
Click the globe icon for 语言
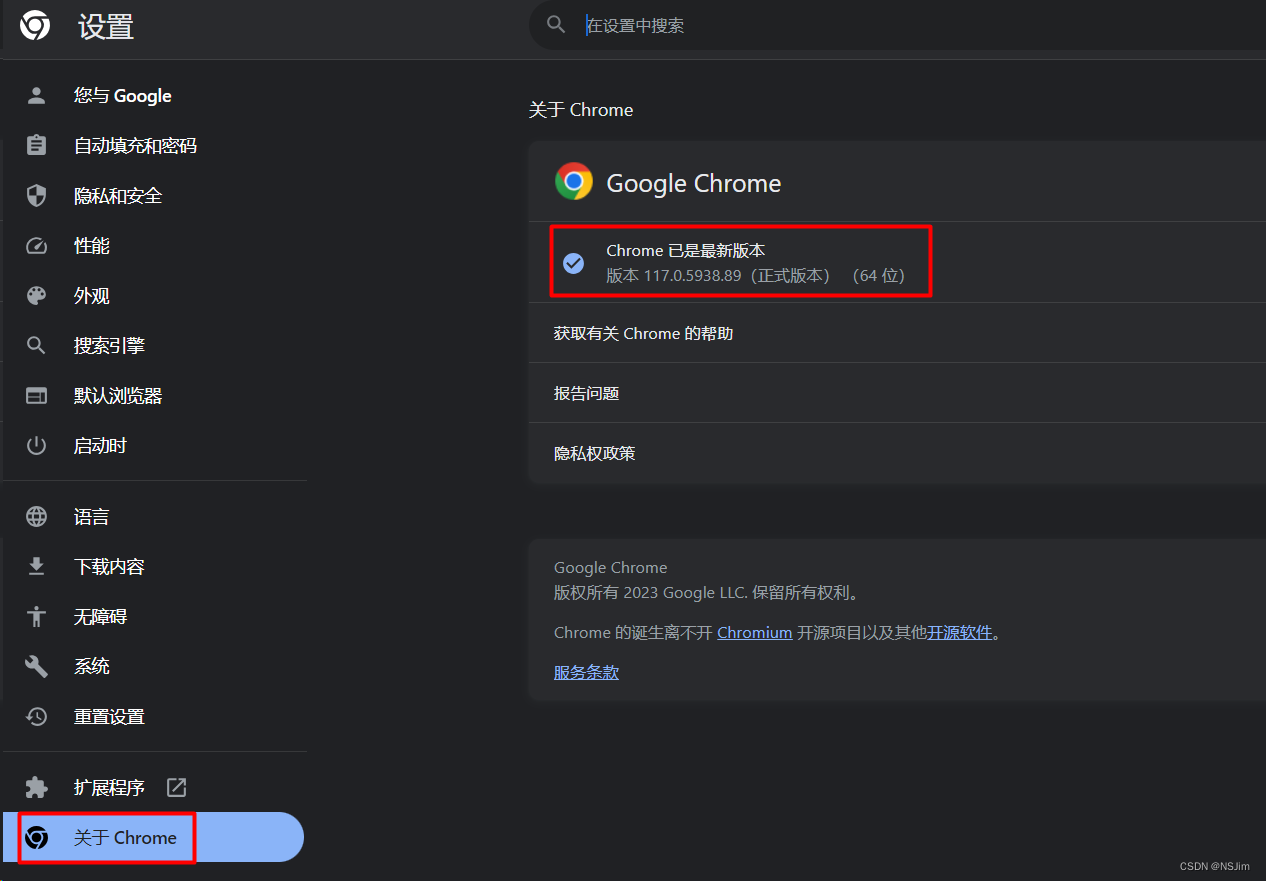[36, 517]
